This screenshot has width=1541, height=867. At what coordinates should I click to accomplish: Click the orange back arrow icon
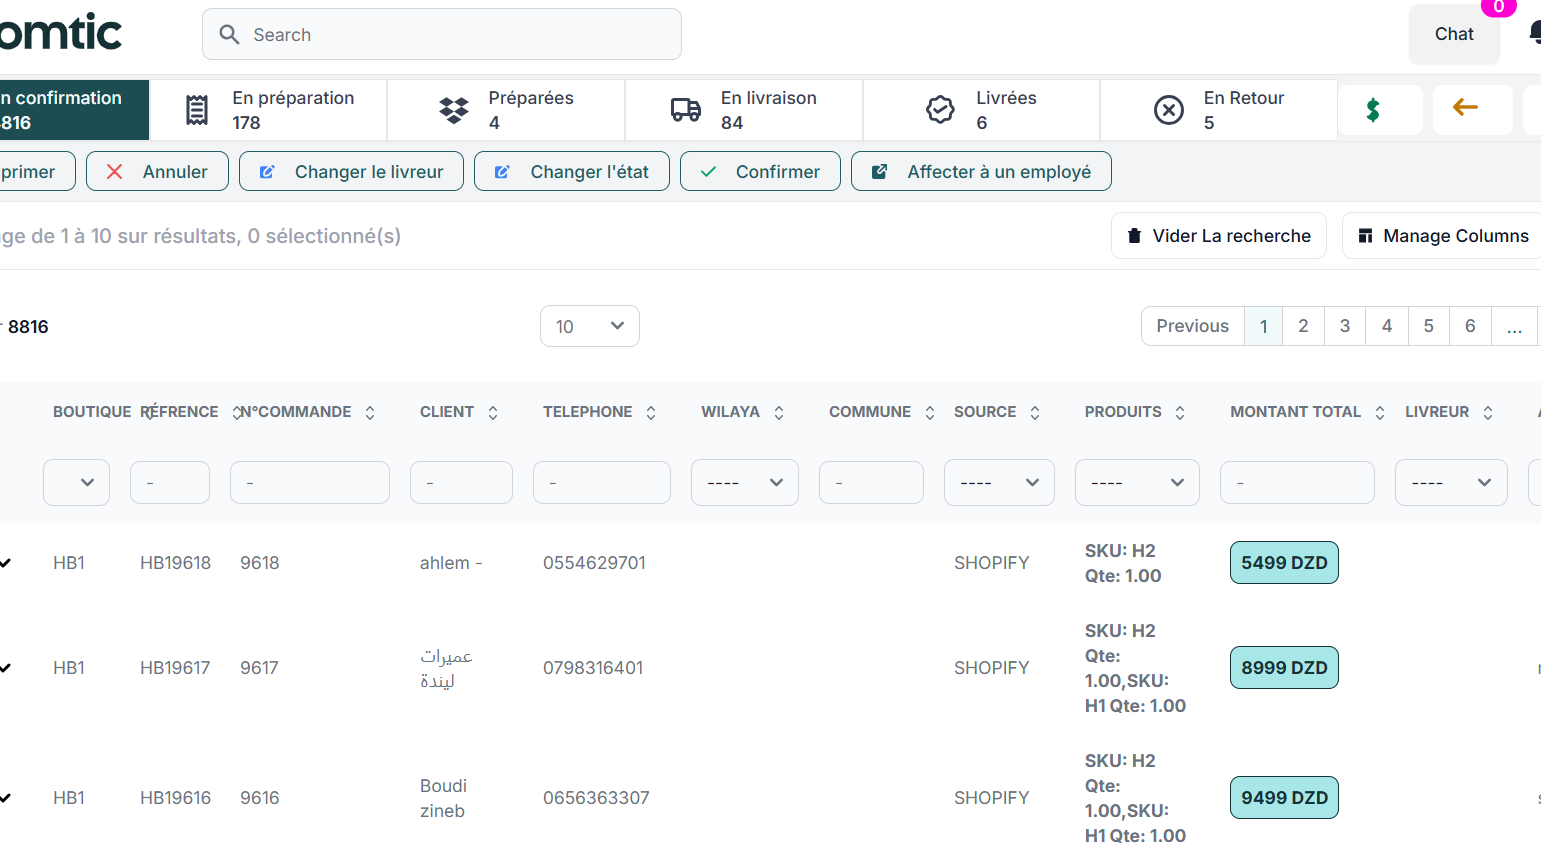point(1465,108)
